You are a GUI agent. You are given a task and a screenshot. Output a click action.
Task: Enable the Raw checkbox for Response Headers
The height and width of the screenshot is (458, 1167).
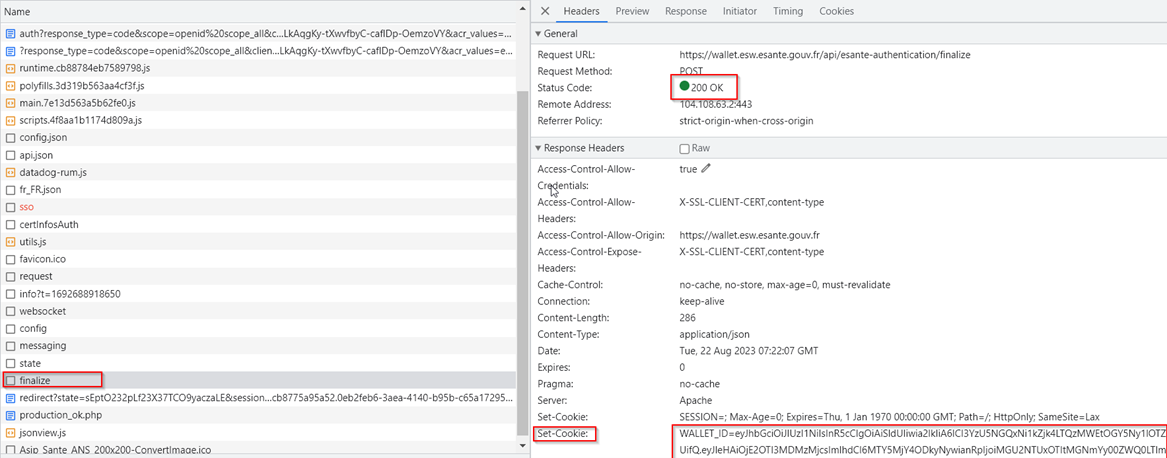click(684, 148)
